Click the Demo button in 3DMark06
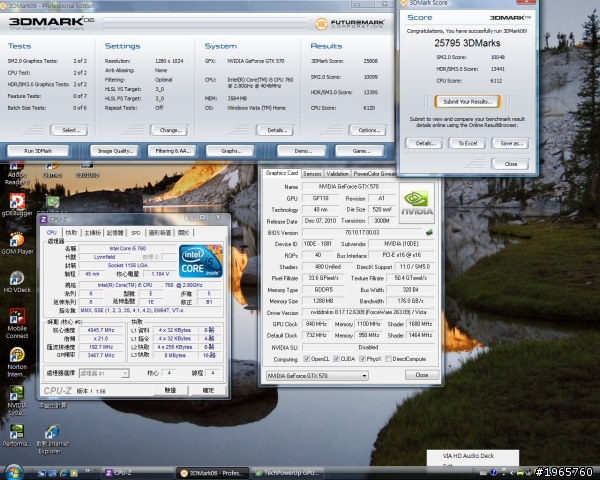 coord(302,151)
